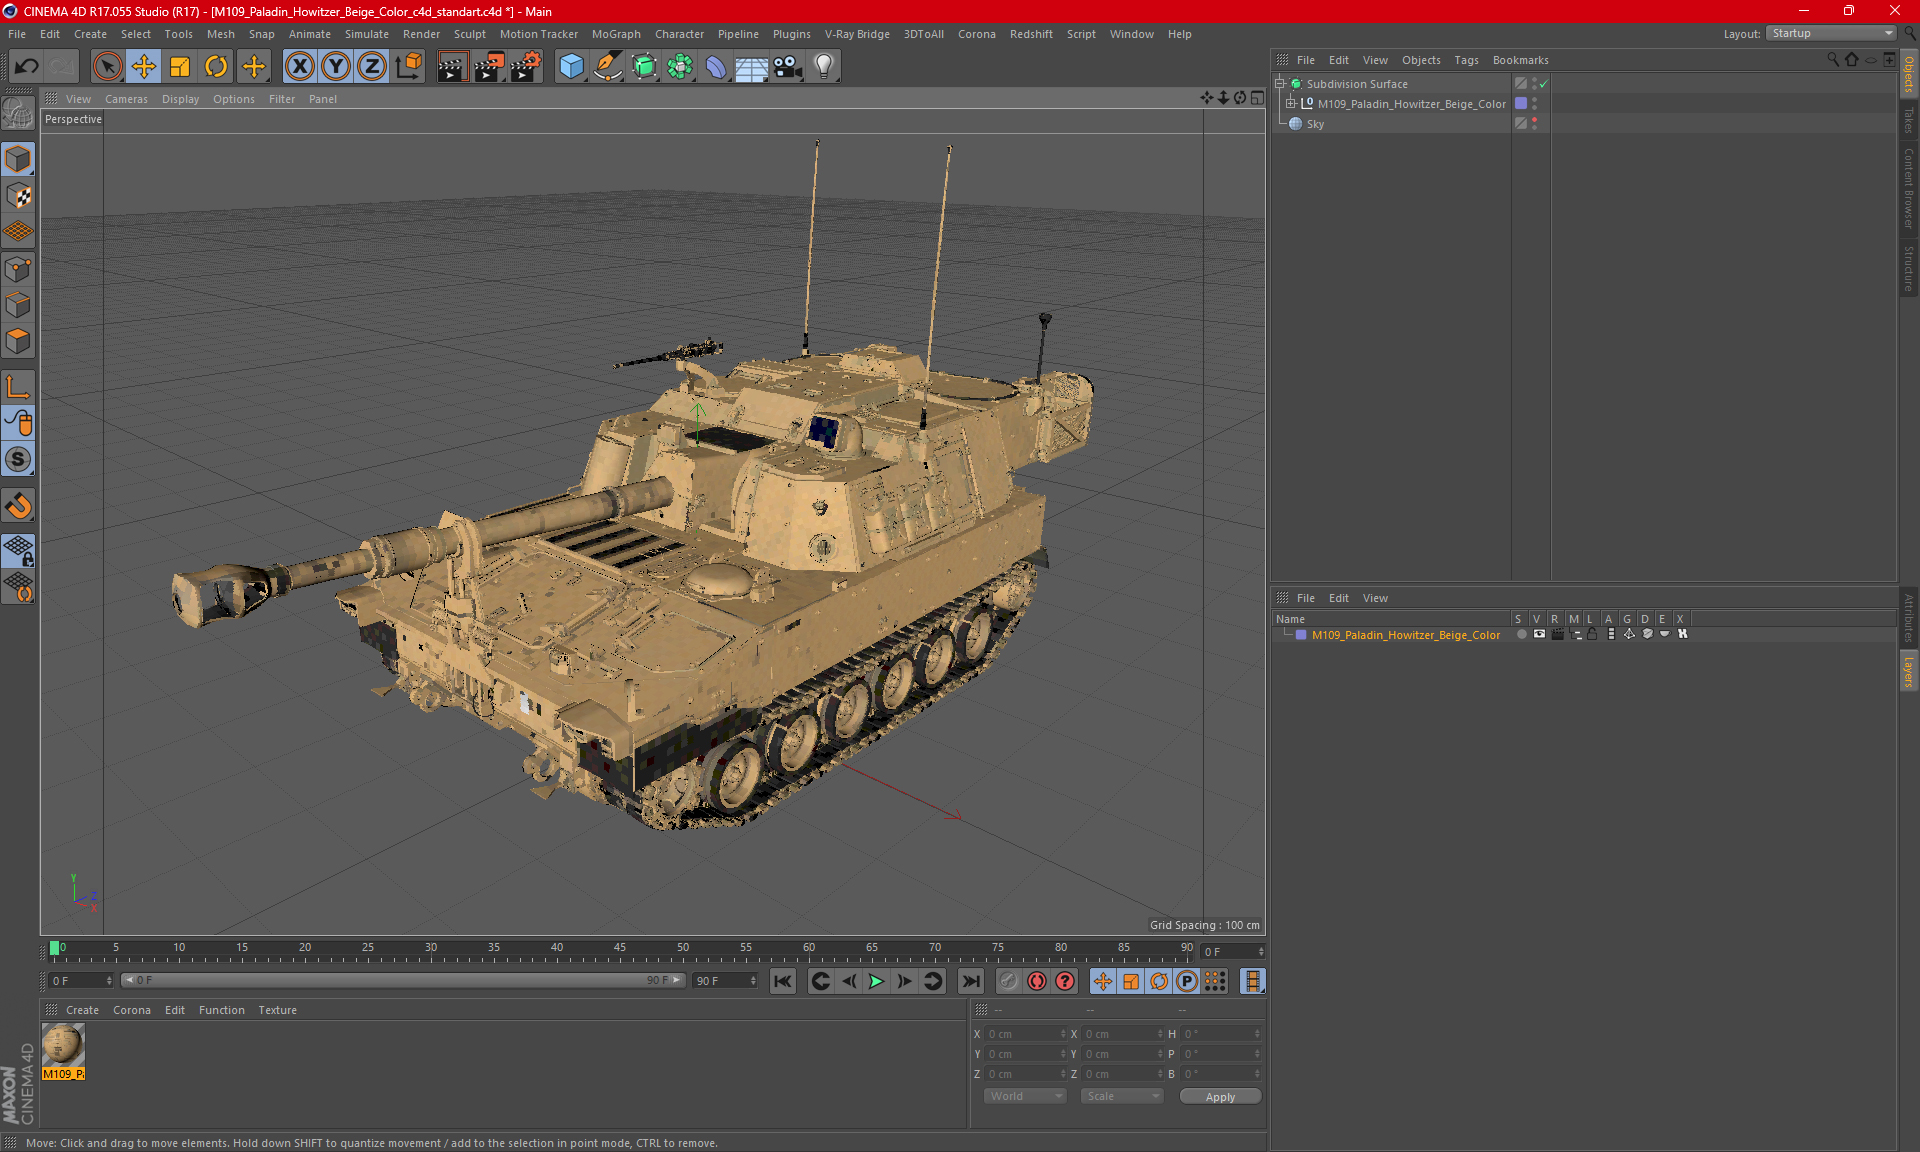Open the MoGraph menu
The height and width of the screenshot is (1152, 1920).
(616, 34)
